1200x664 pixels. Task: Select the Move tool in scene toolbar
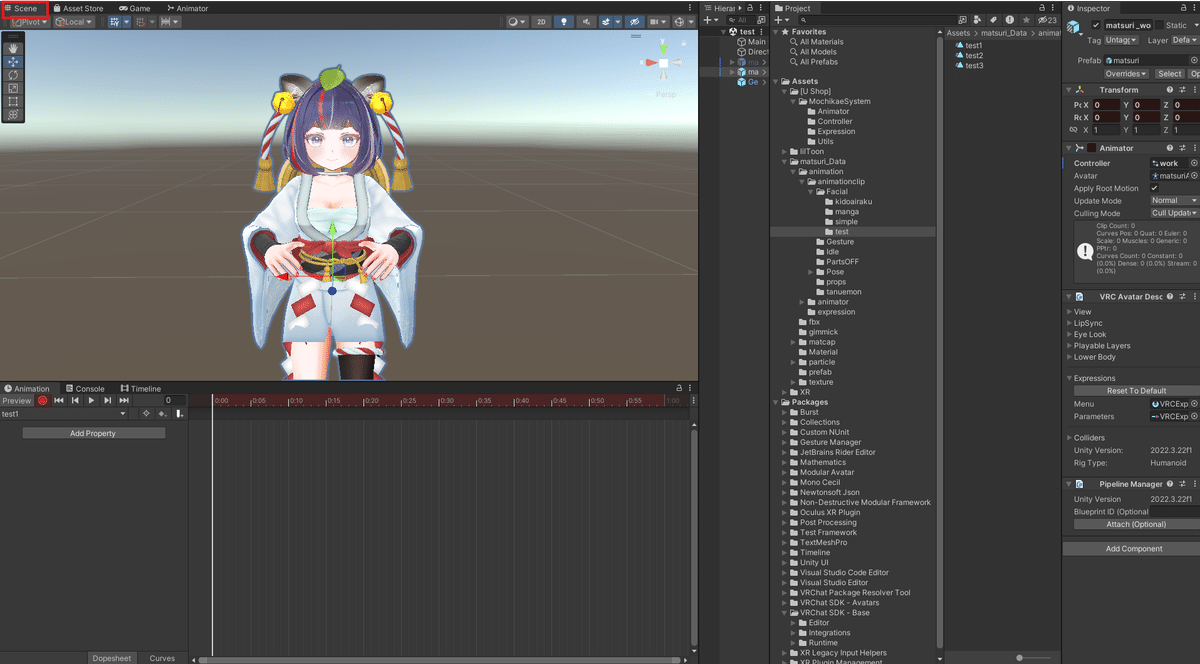(x=14, y=61)
